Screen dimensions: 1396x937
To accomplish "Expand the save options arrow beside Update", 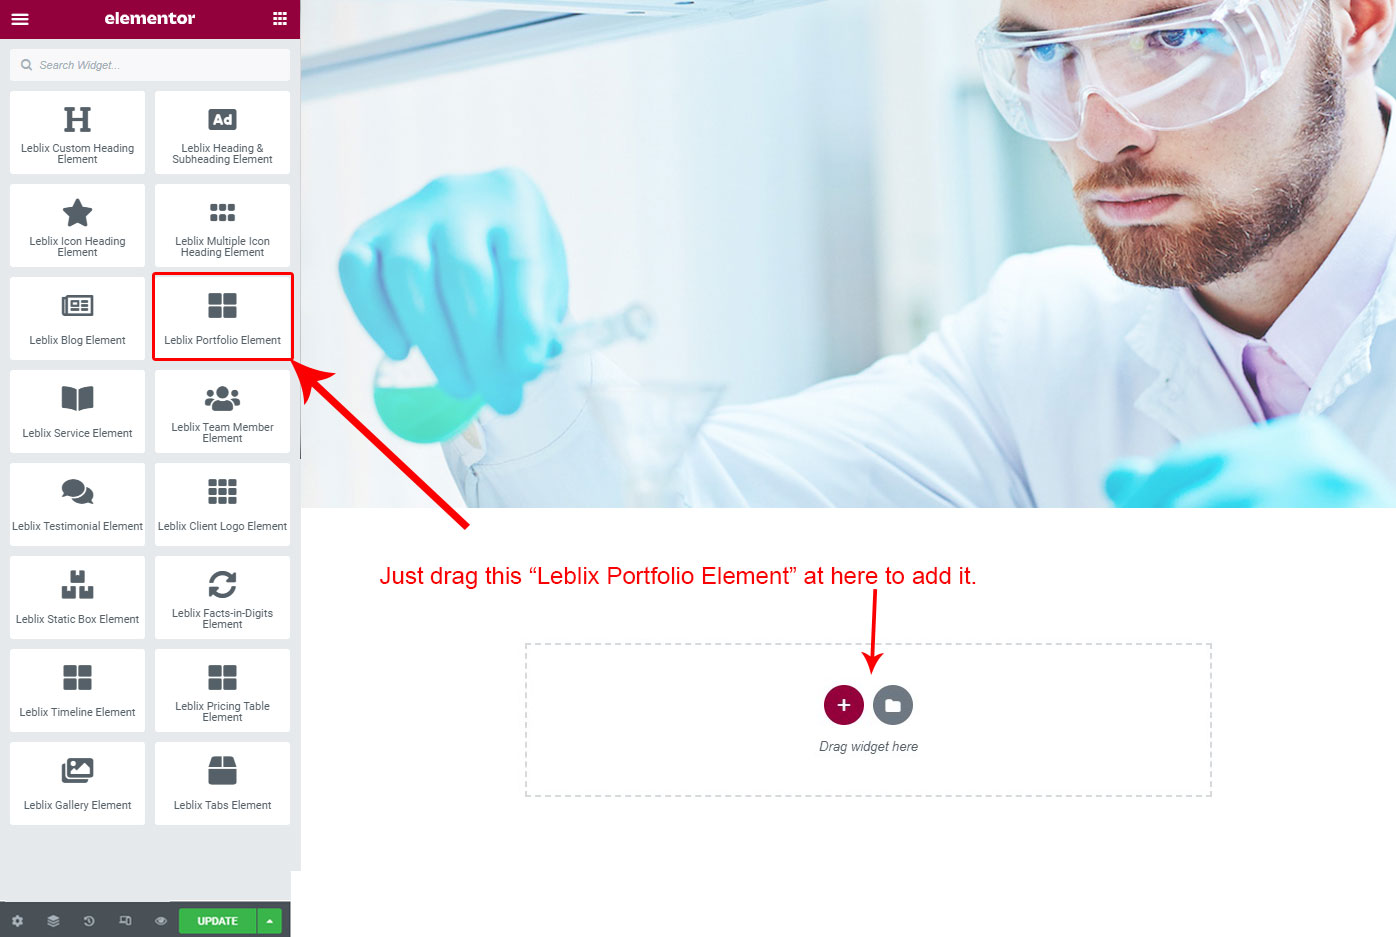I will (269, 921).
